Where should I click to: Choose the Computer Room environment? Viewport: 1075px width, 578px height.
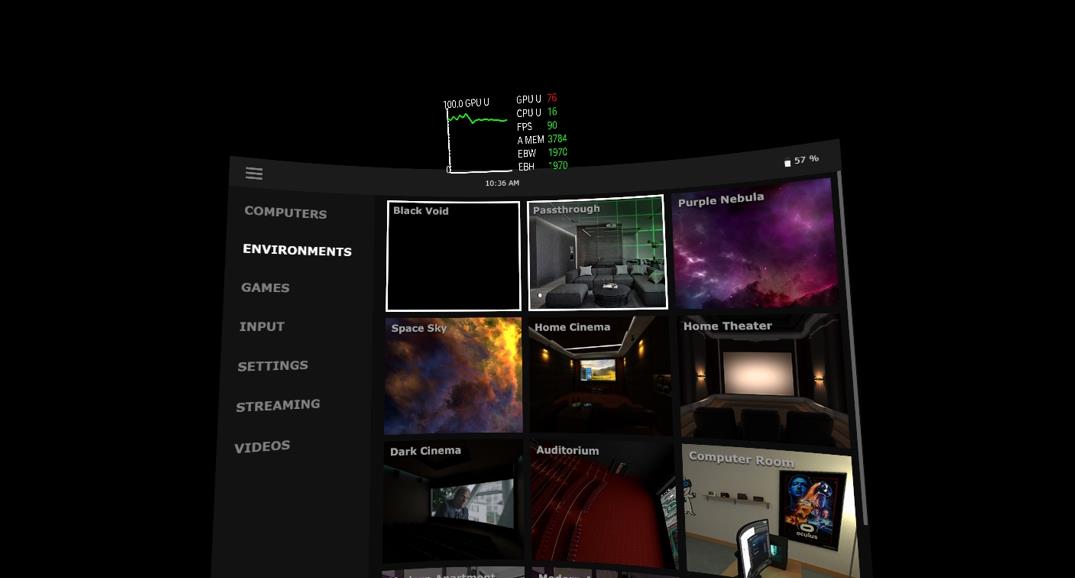point(771,511)
